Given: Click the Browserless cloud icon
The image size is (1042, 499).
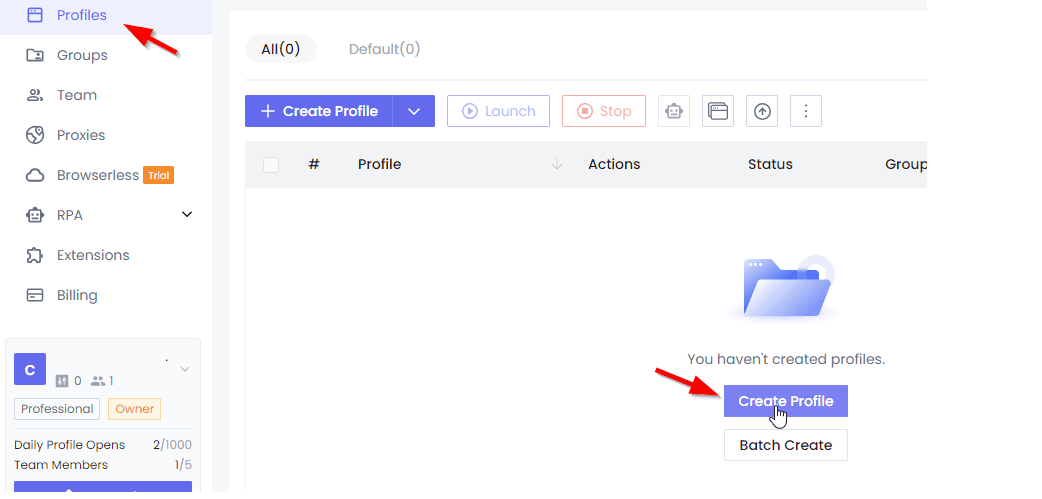Looking at the screenshot, I should (x=35, y=175).
